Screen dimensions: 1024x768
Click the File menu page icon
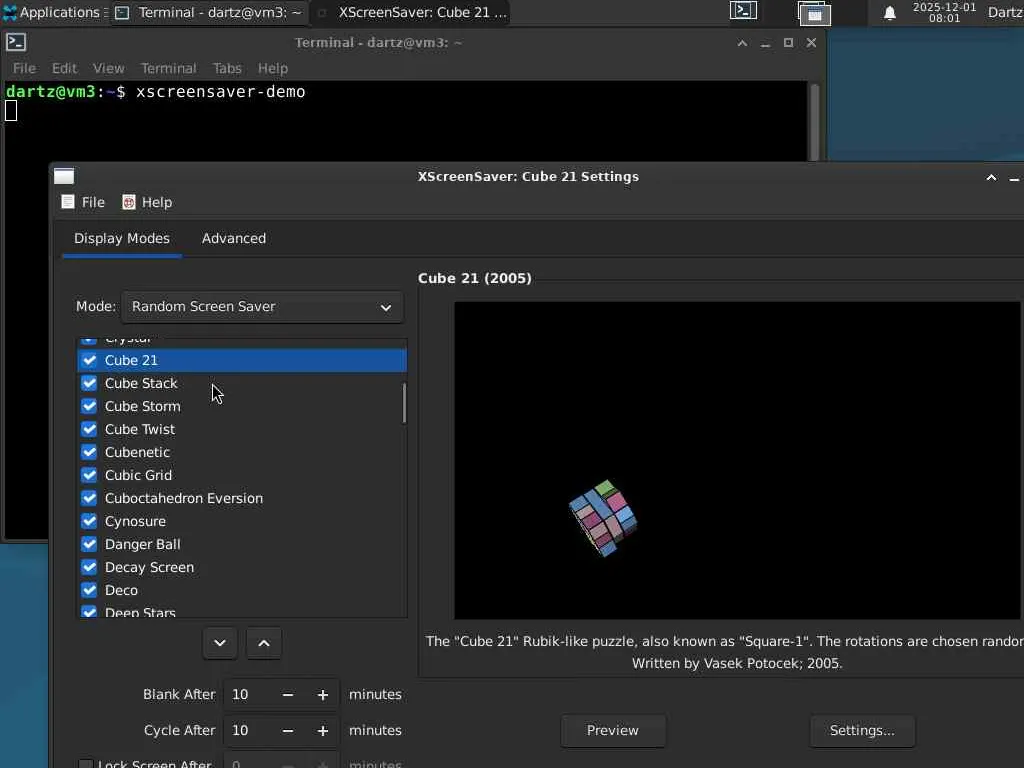click(68, 202)
